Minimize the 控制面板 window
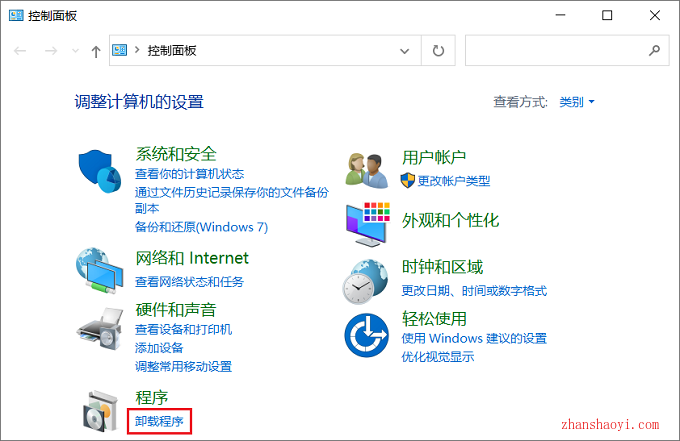Image resolution: width=680 pixels, height=441 pixels. (560, 16)
